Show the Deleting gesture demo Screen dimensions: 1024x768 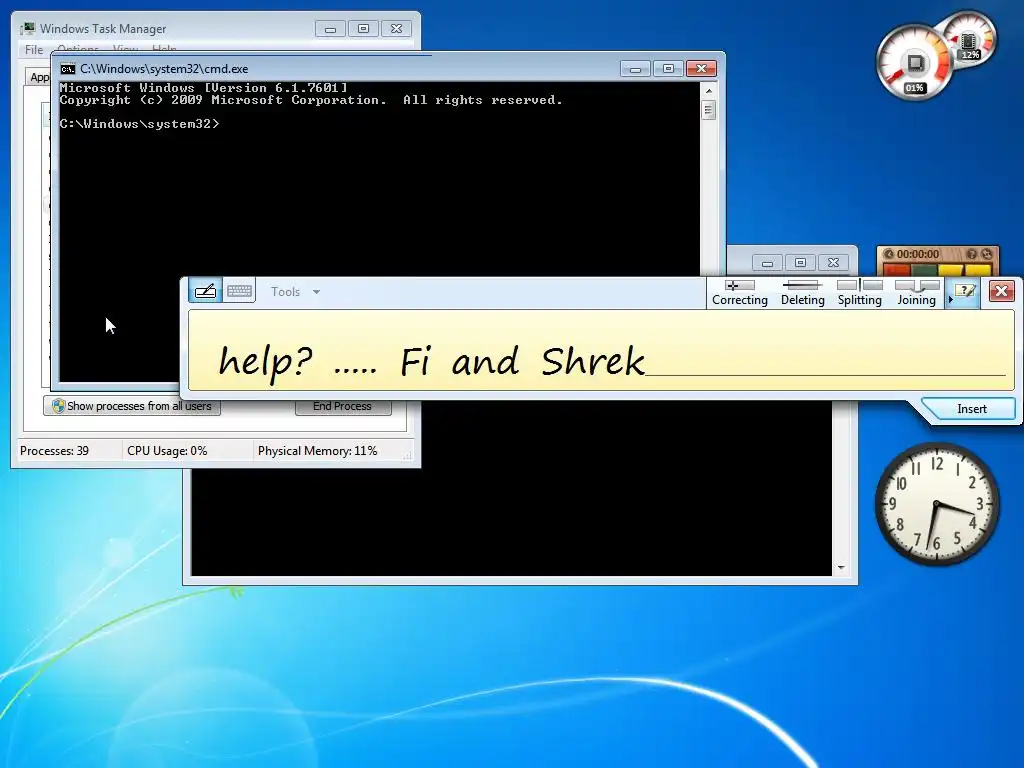(803, 293)
